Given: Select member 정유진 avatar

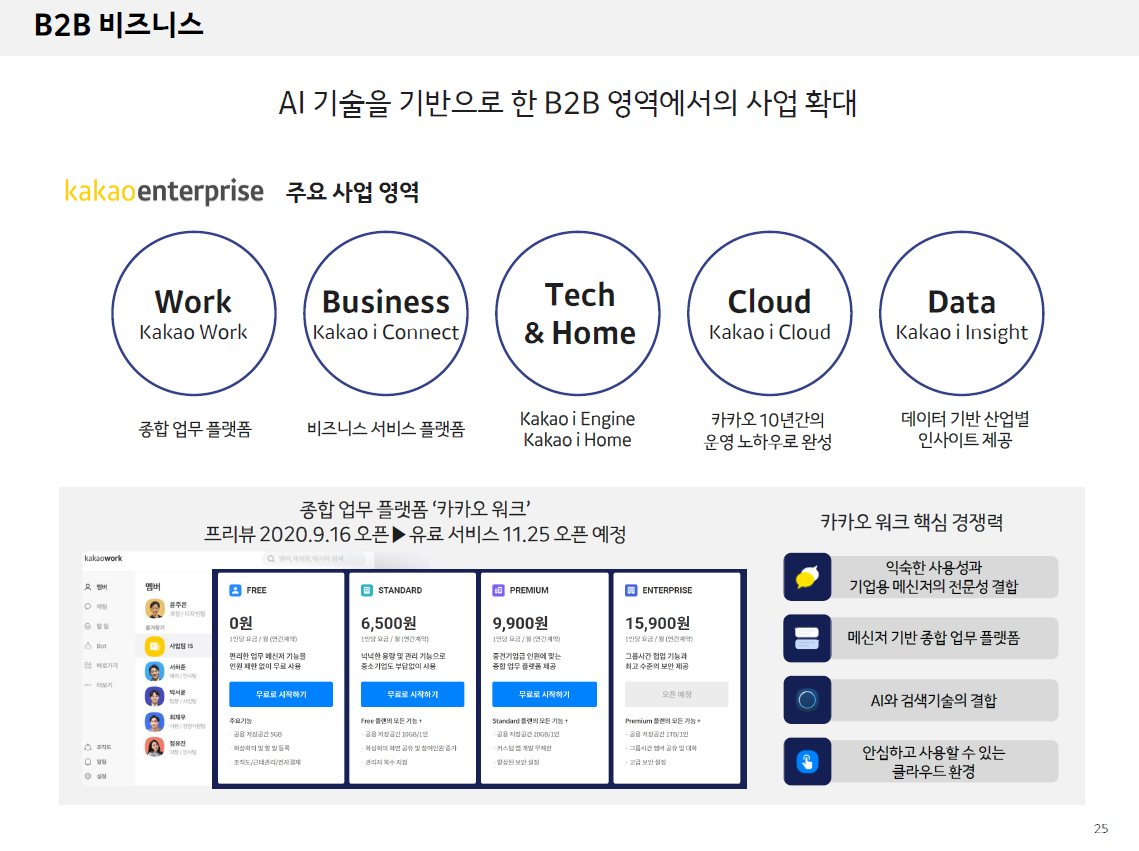Looking at the screenshot, I should pos(155,746).
